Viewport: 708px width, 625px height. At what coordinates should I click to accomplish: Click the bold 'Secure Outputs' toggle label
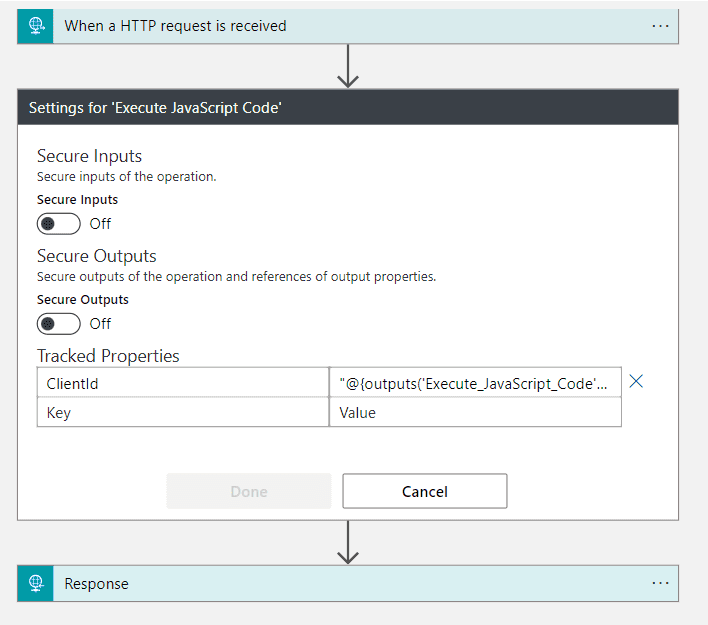[x=83, y=300]
